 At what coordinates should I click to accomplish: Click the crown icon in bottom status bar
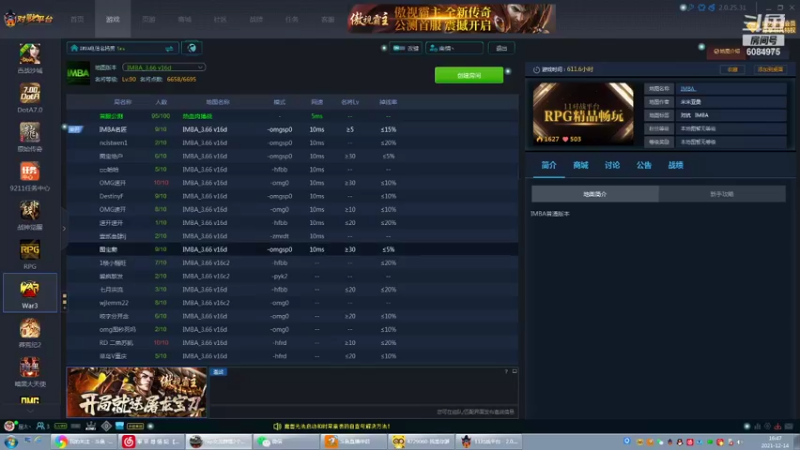click(x=91, y=426)
